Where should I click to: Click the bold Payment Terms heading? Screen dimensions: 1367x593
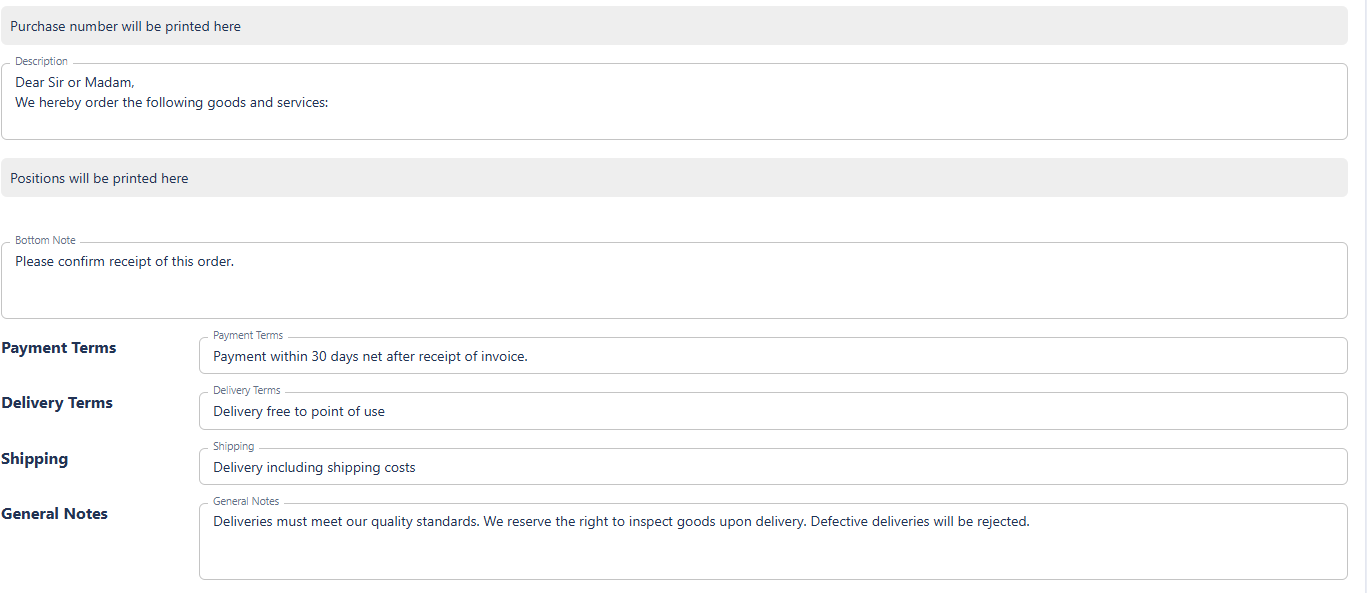pyautogui.click(x=59, y=348)
